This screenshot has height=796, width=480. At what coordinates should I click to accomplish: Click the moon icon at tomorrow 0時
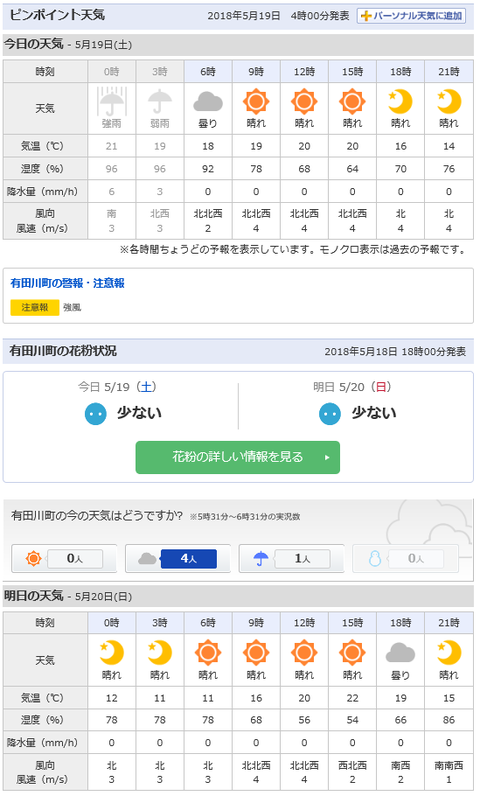click(x=112, y=653)
